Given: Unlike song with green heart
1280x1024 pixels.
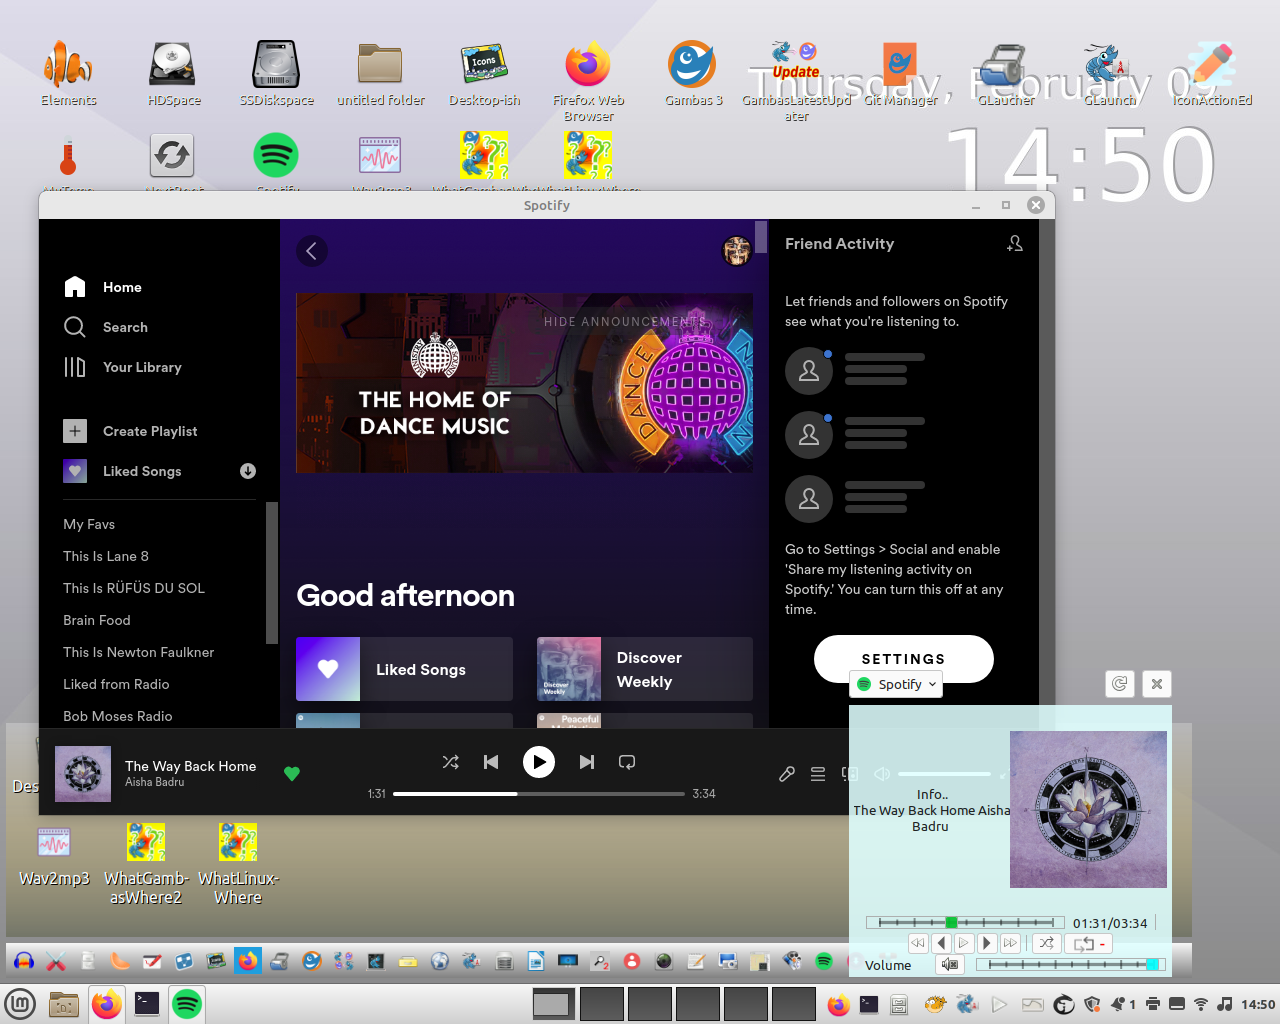Looking at the screenshot, I should click(292, 773).
